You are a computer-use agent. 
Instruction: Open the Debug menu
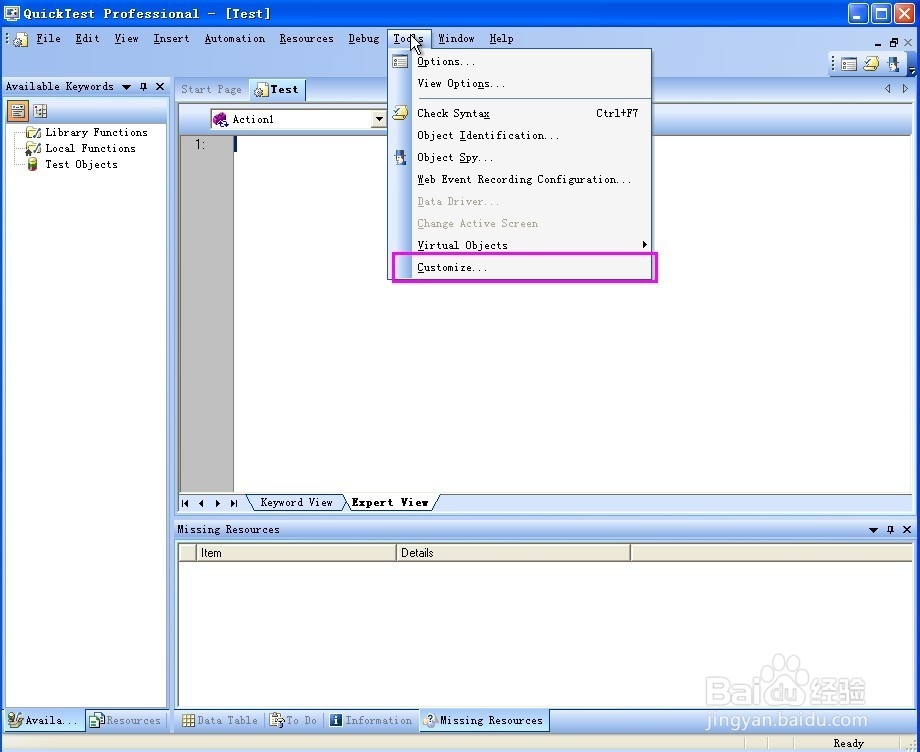click(364, 39)
